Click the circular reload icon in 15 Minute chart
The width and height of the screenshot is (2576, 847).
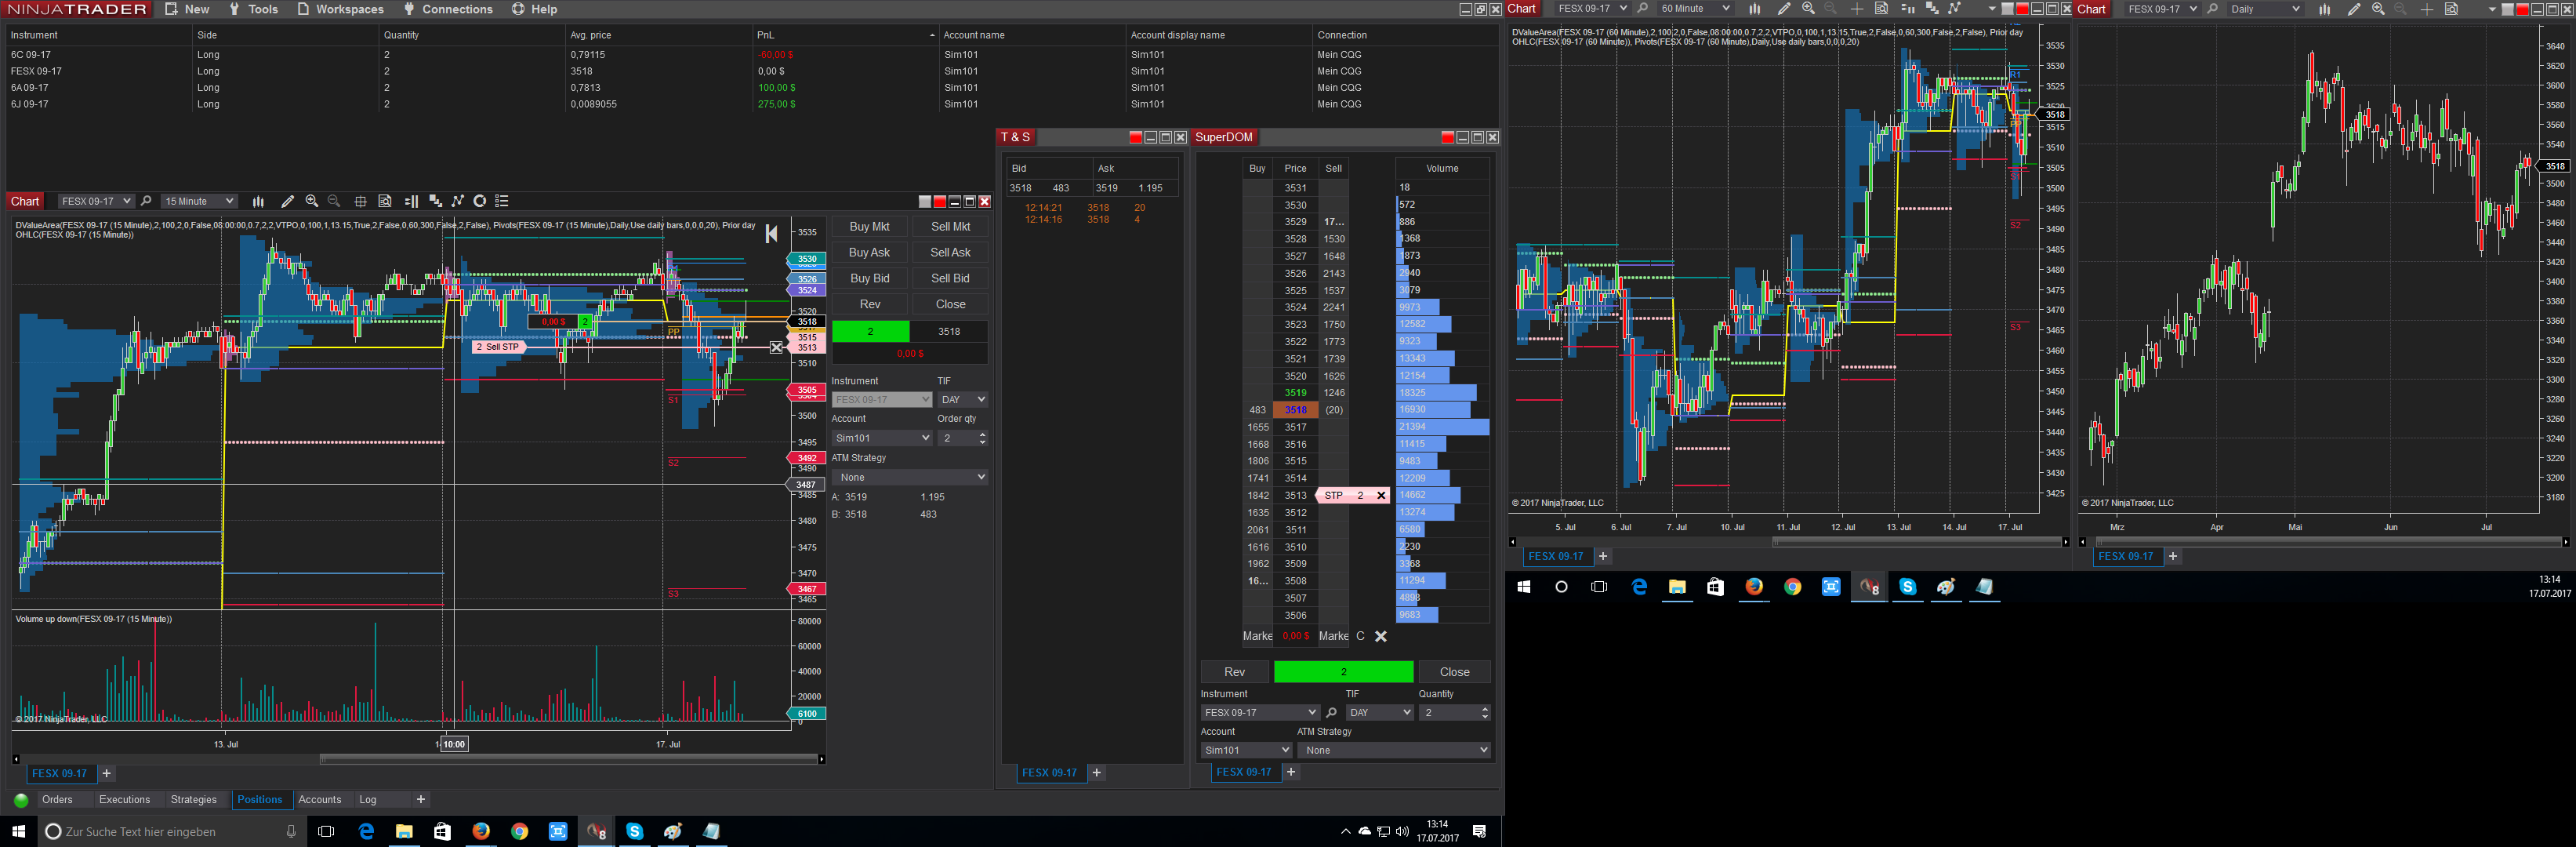pyautogui.click(x=480, y=201)
